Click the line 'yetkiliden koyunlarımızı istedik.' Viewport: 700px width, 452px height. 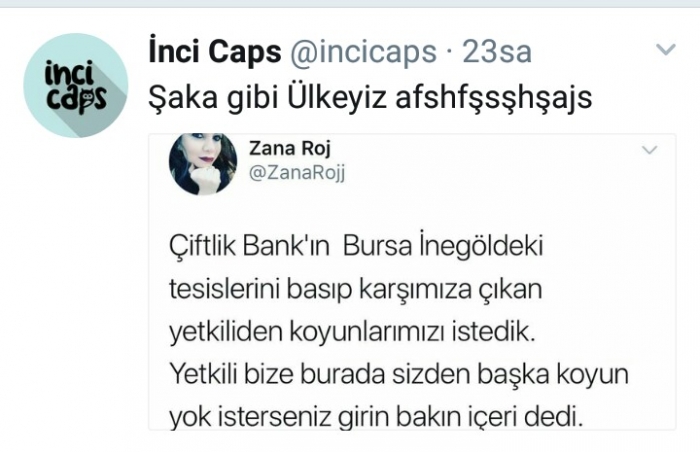[352, 332]
